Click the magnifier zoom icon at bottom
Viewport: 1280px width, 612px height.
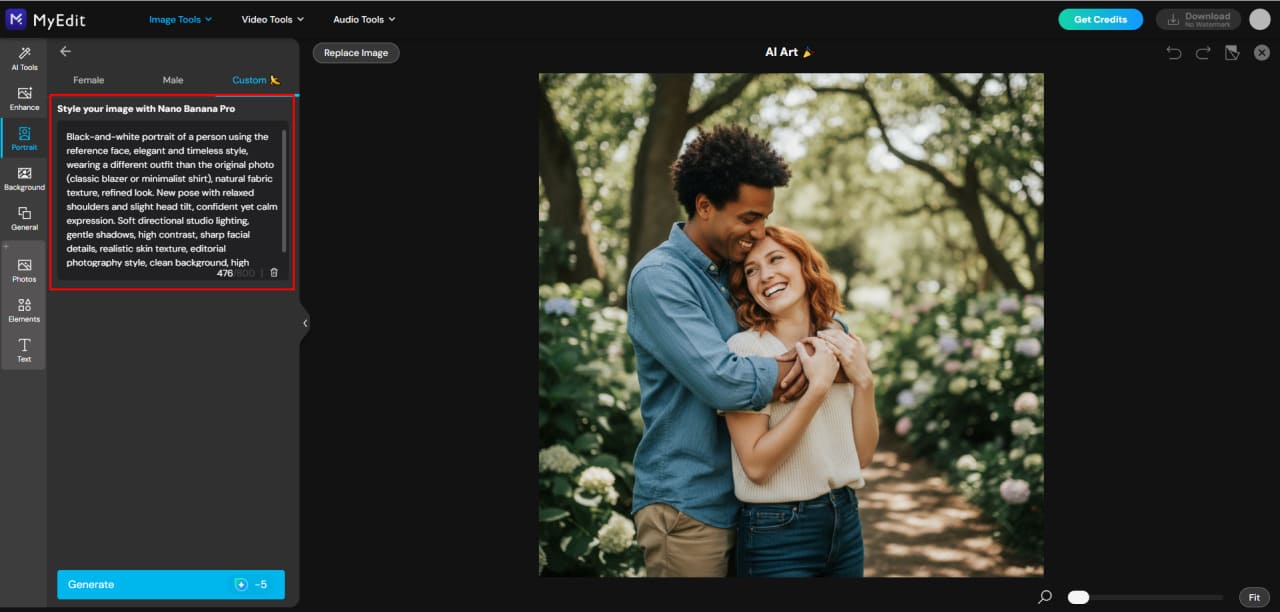click(x=1043, y=596)
